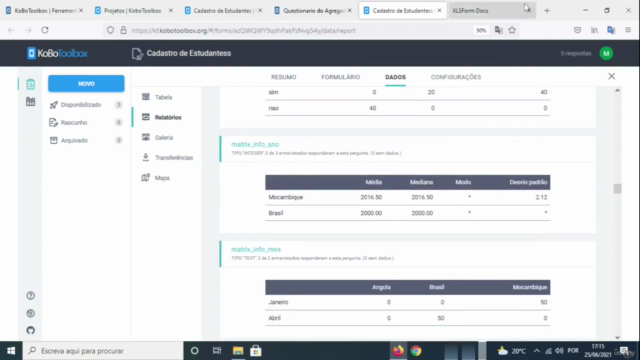
Task: Open the Pocket save icon
Action: 577,30
